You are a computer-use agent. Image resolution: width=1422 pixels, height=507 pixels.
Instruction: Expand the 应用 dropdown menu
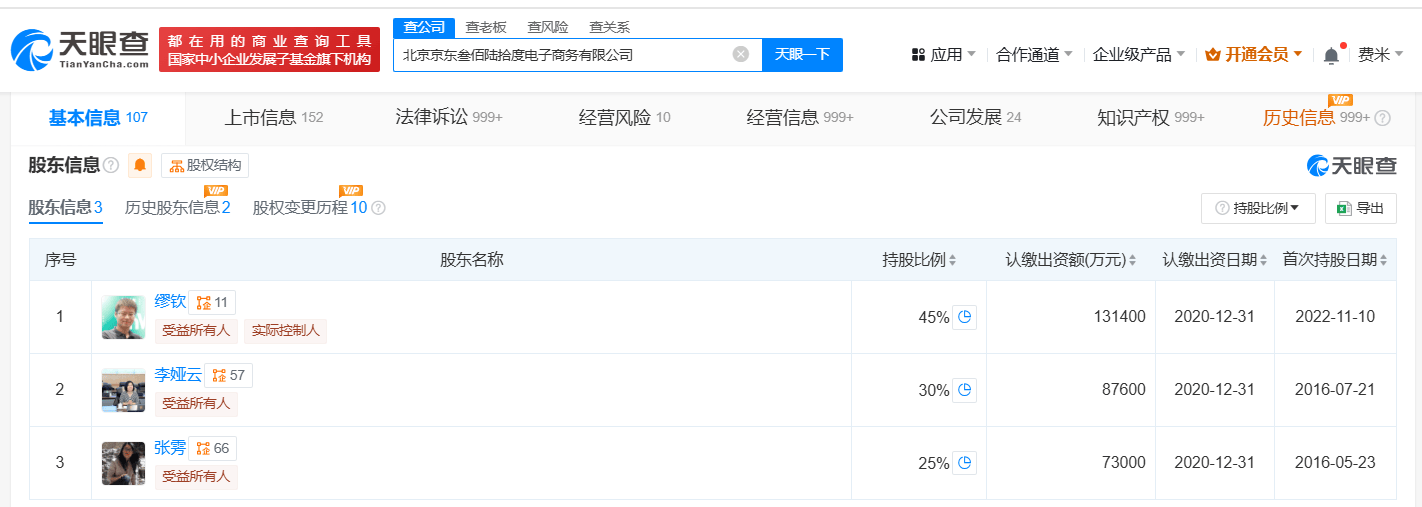point(944,55)
